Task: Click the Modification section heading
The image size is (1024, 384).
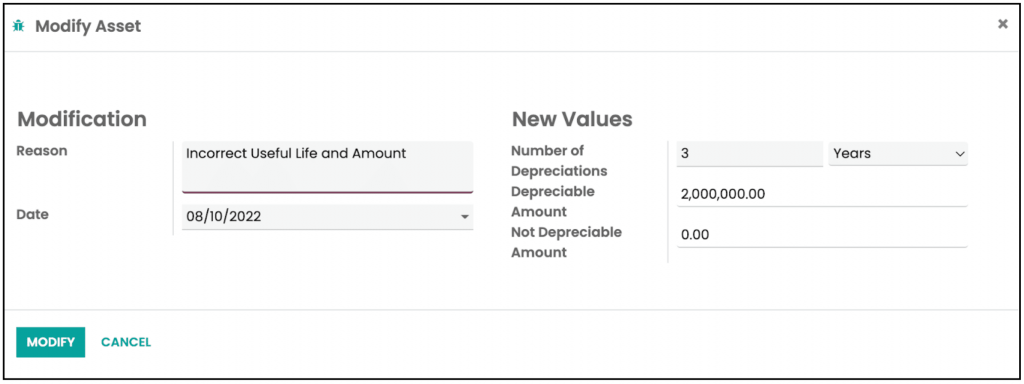Action: tap(82, 119)
